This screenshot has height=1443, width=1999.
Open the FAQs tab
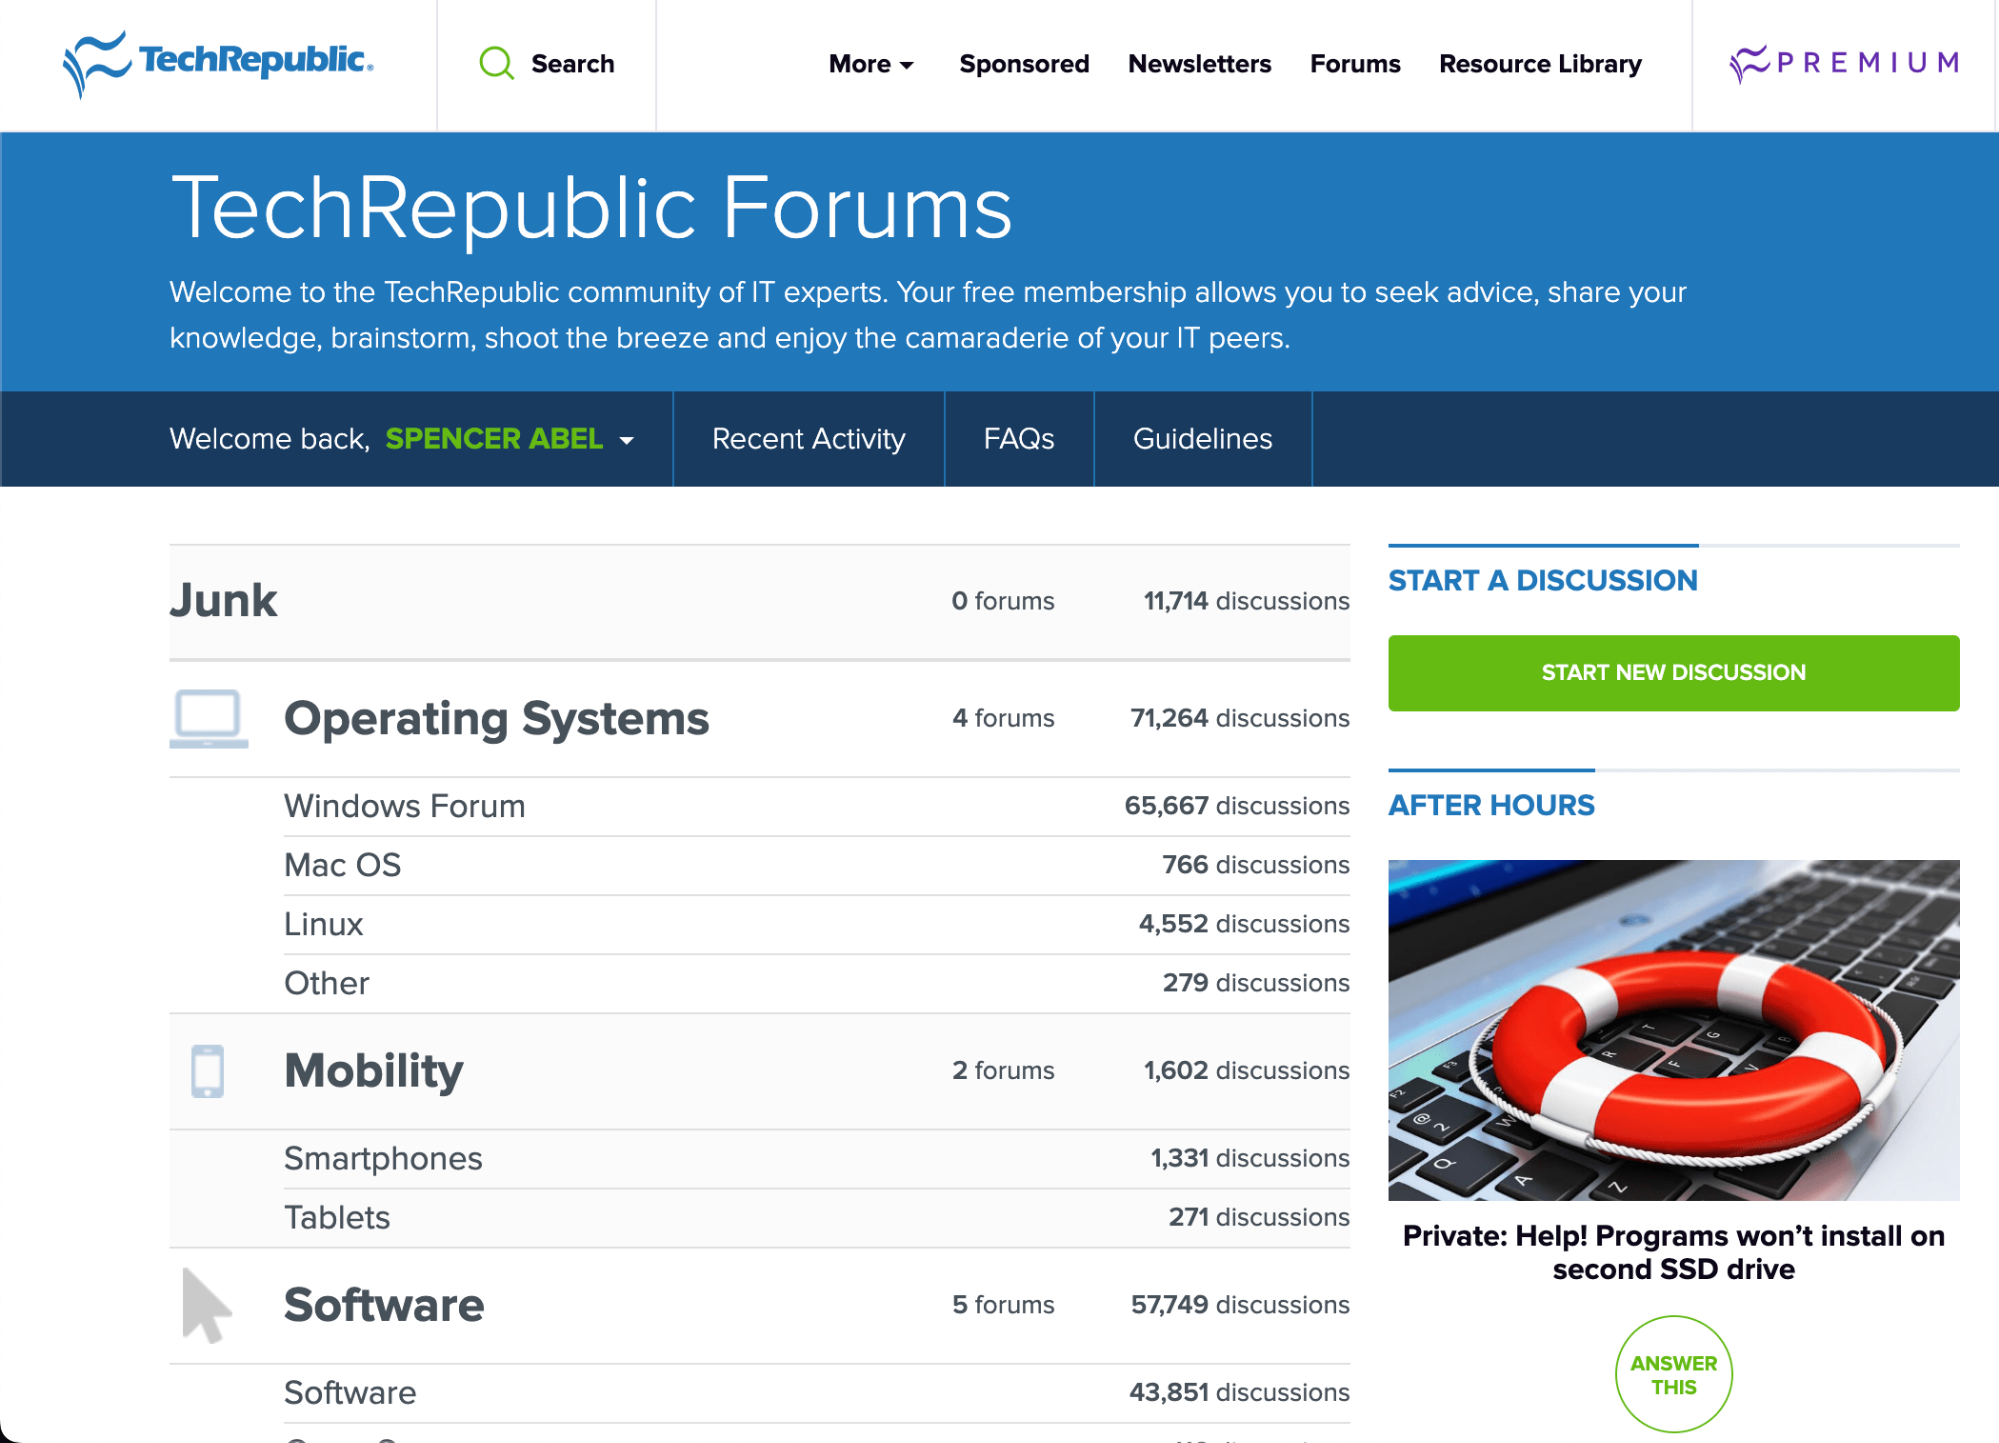pos(1019,439)
